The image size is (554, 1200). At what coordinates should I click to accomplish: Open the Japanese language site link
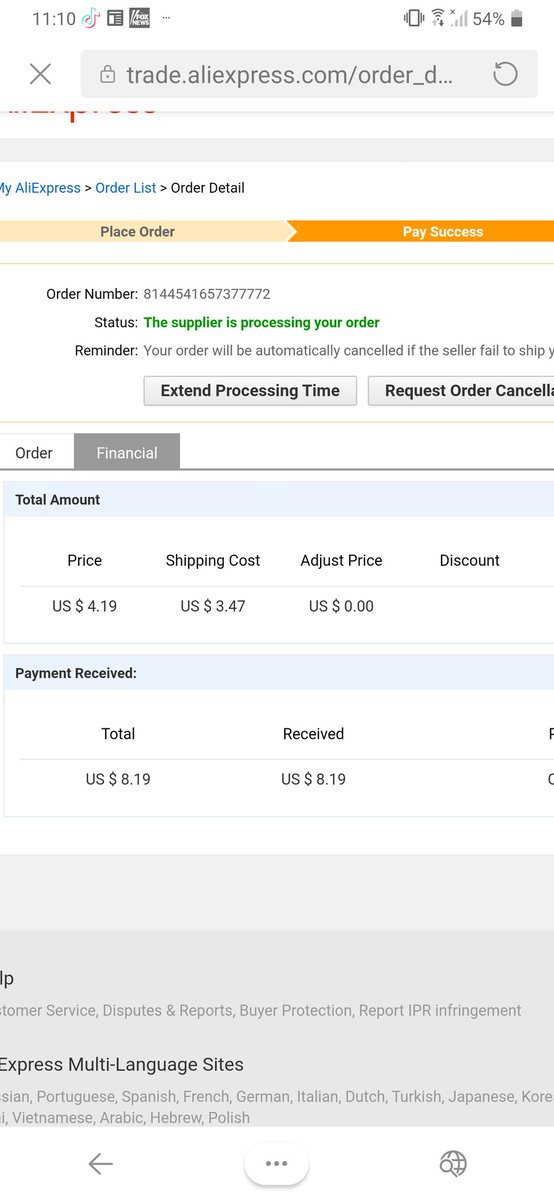[x=481, y=1097]
